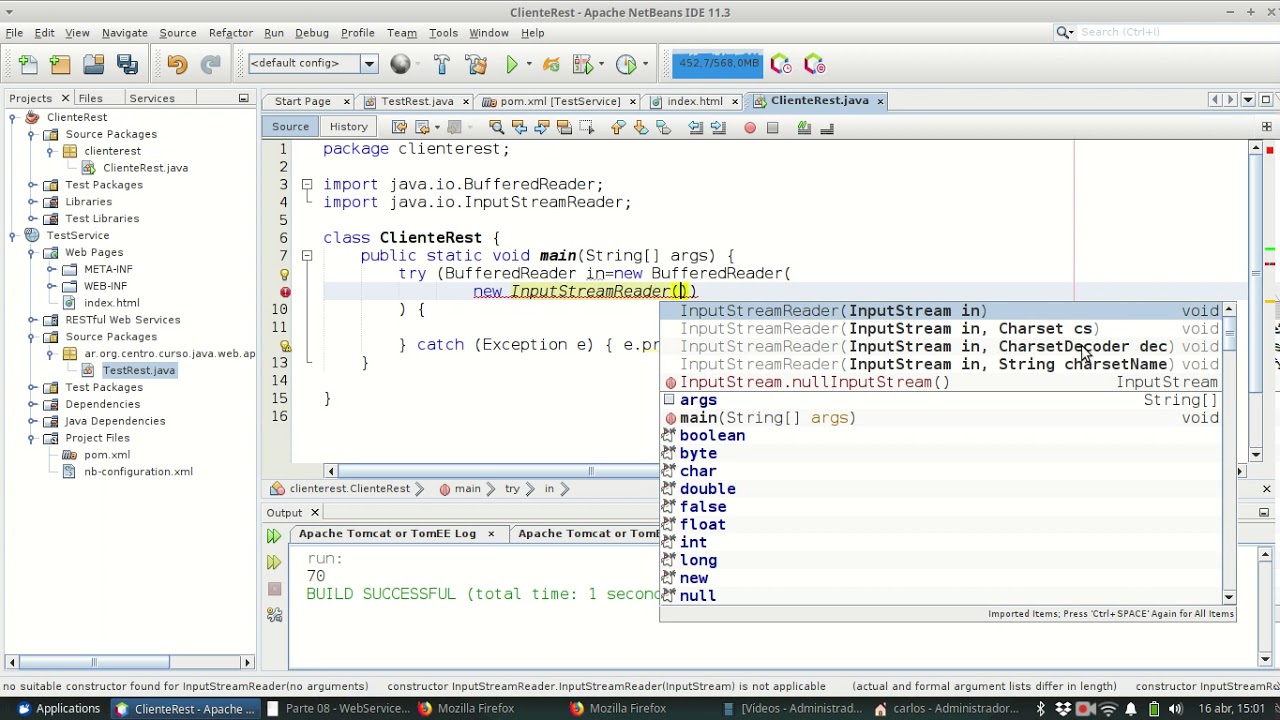Click the error marker on line 9
The image size is (1280, 720).
pyautogui.click(x=284, y=292)
